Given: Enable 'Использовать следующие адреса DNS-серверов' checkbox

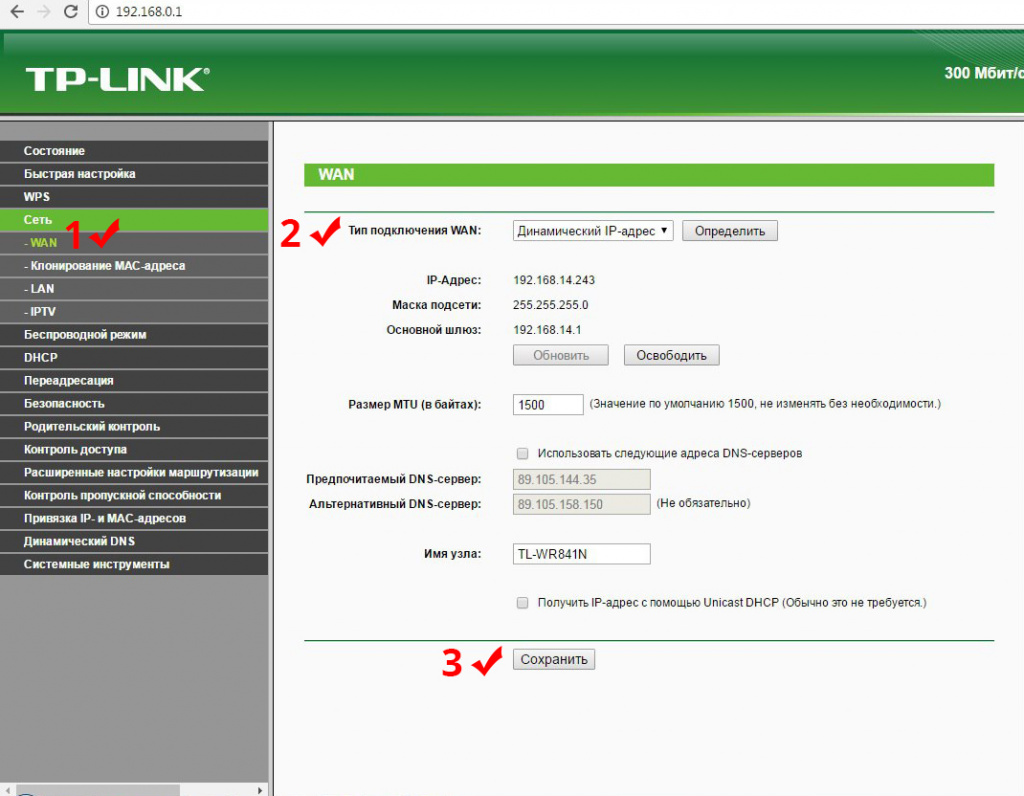Looking at the screenshot, I should pos(522,453).
